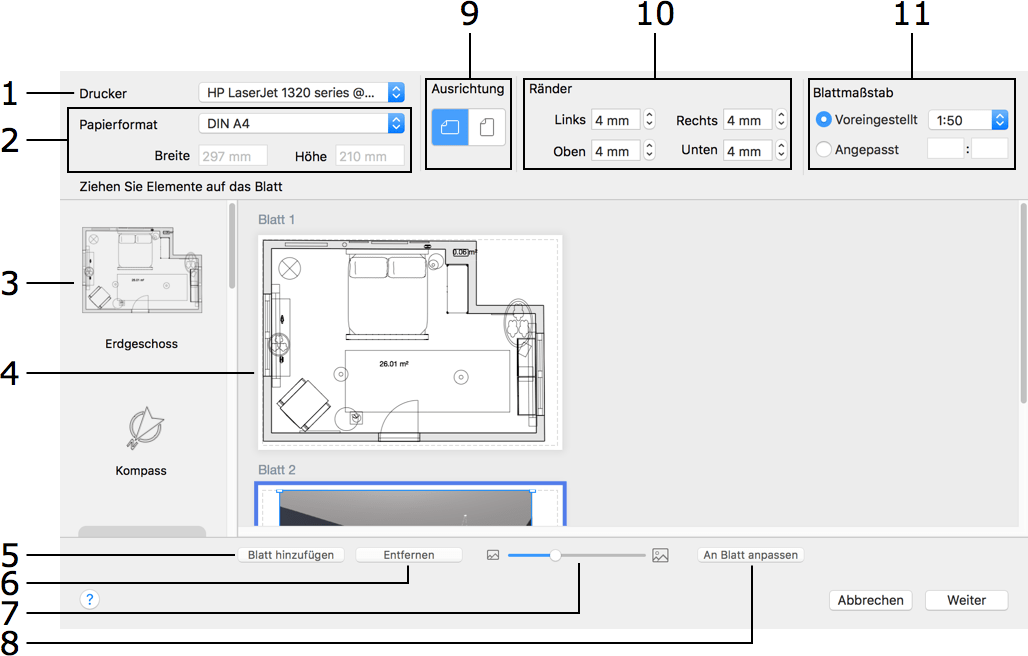Click the first Angepasst custom scale field

[x=945, y=149]
